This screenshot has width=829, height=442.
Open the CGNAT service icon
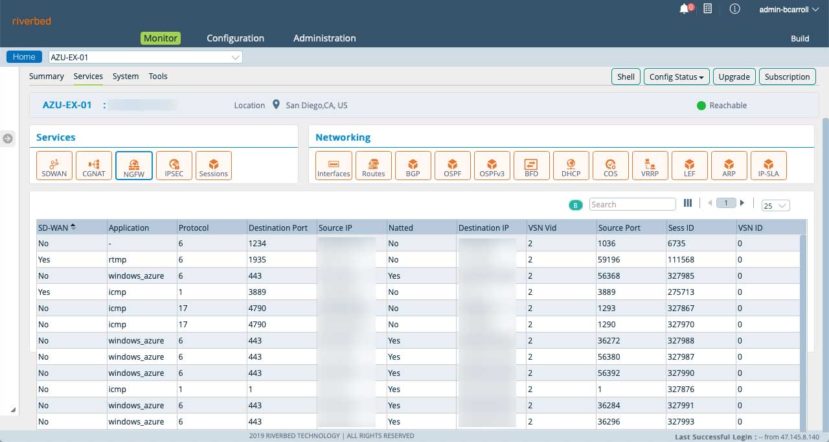94,165
